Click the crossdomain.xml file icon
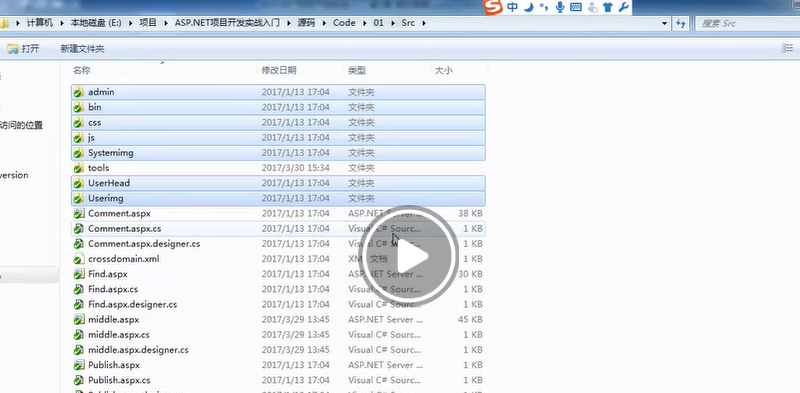 click(x=79, y=259)
